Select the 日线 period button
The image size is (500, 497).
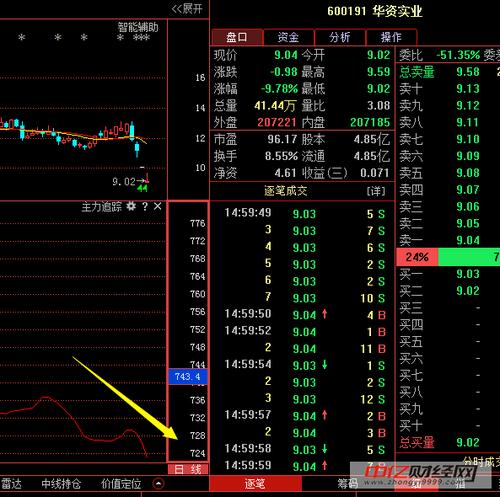(x=188, y=469)
